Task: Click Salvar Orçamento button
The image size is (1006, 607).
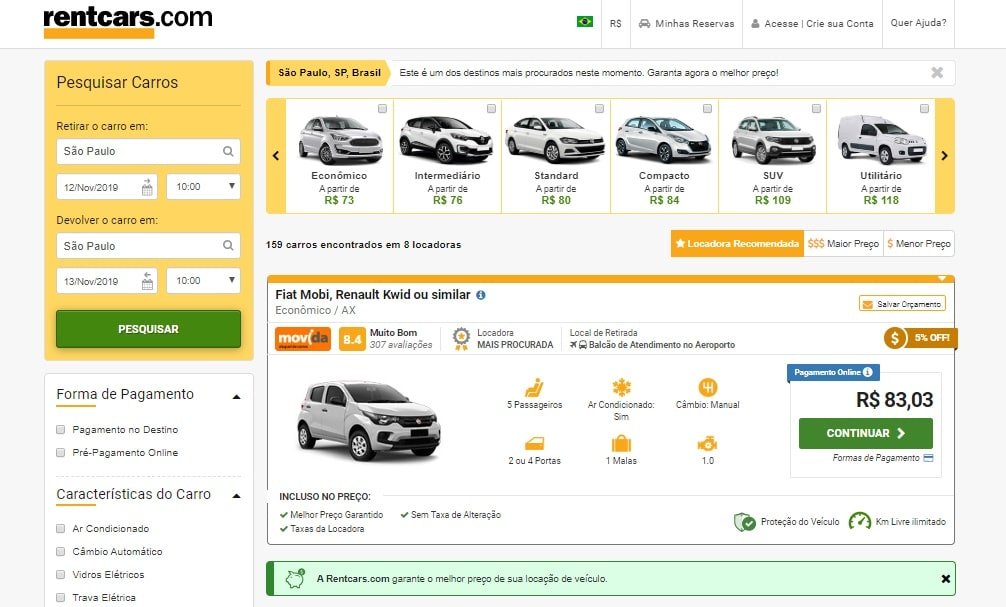Action: pyautogui.click(x=902, y=304)
